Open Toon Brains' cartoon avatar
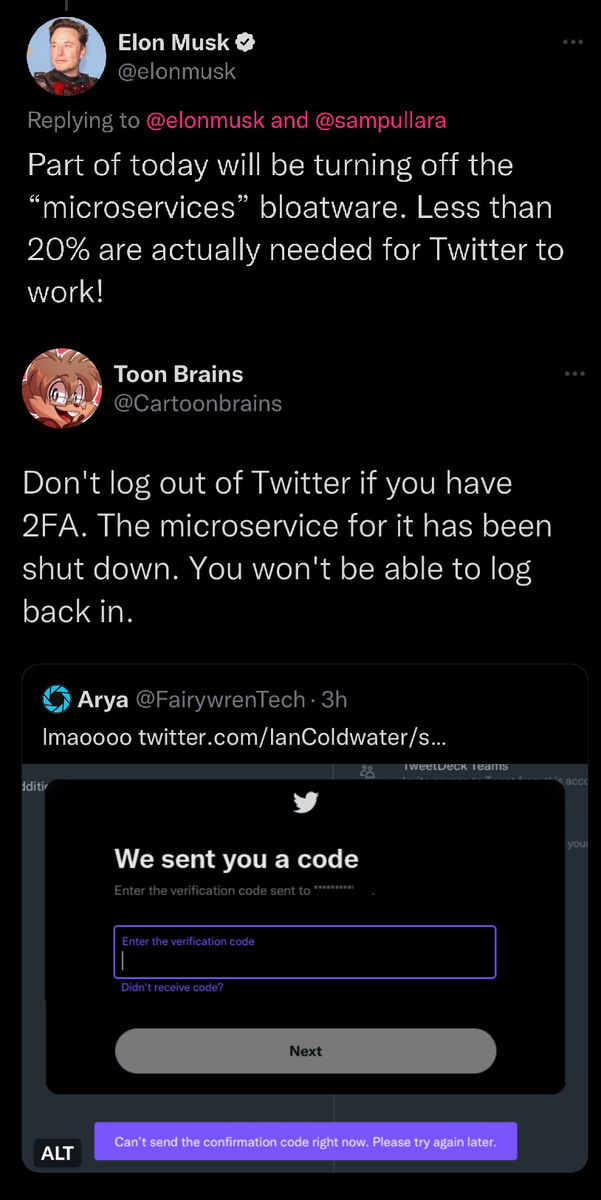The width and height of the screenshot is (601, 1200). [x=61, y=389]
